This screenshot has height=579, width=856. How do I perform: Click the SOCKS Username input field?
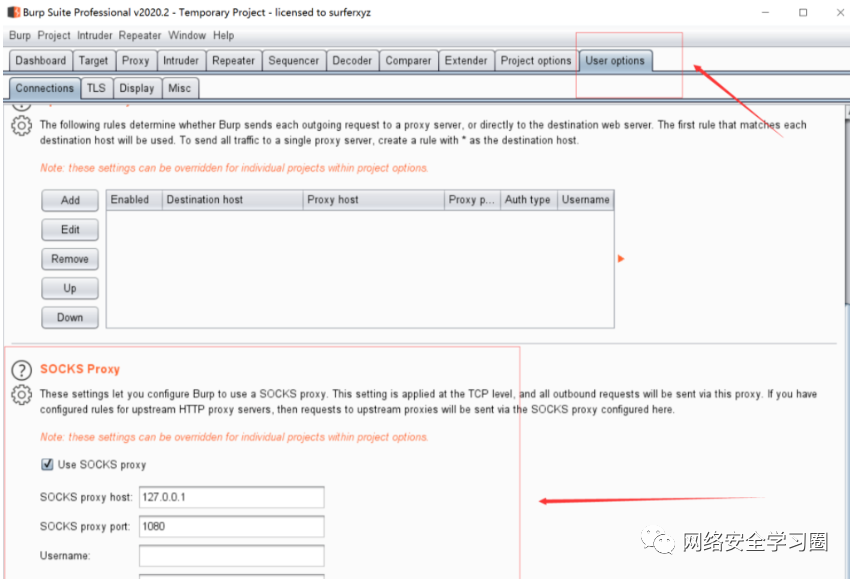pos(231,556)
